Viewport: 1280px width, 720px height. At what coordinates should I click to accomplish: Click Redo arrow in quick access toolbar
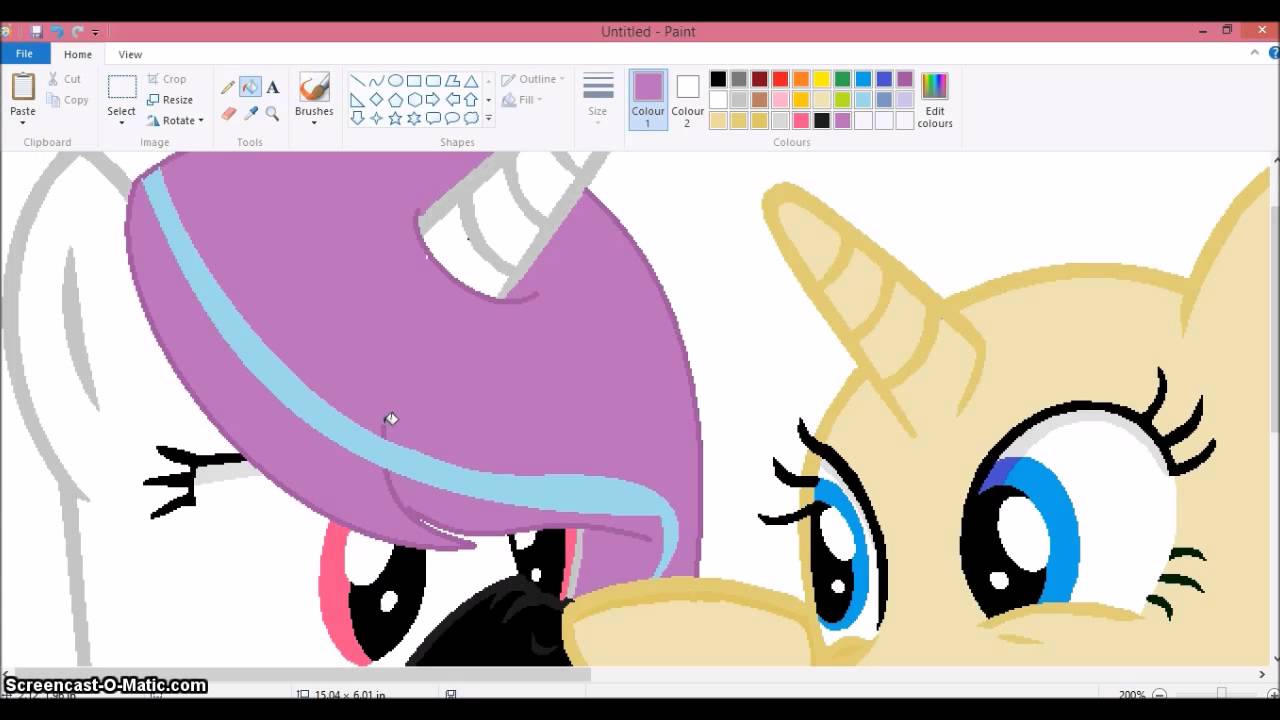pyautogui.click(x=77, y=32)
